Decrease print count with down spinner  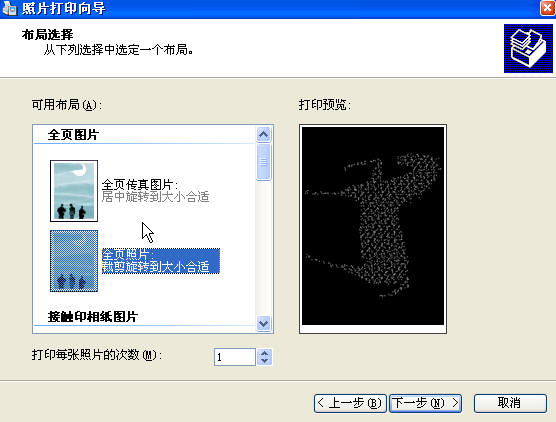pyautogui.click(x=265, y=361)
